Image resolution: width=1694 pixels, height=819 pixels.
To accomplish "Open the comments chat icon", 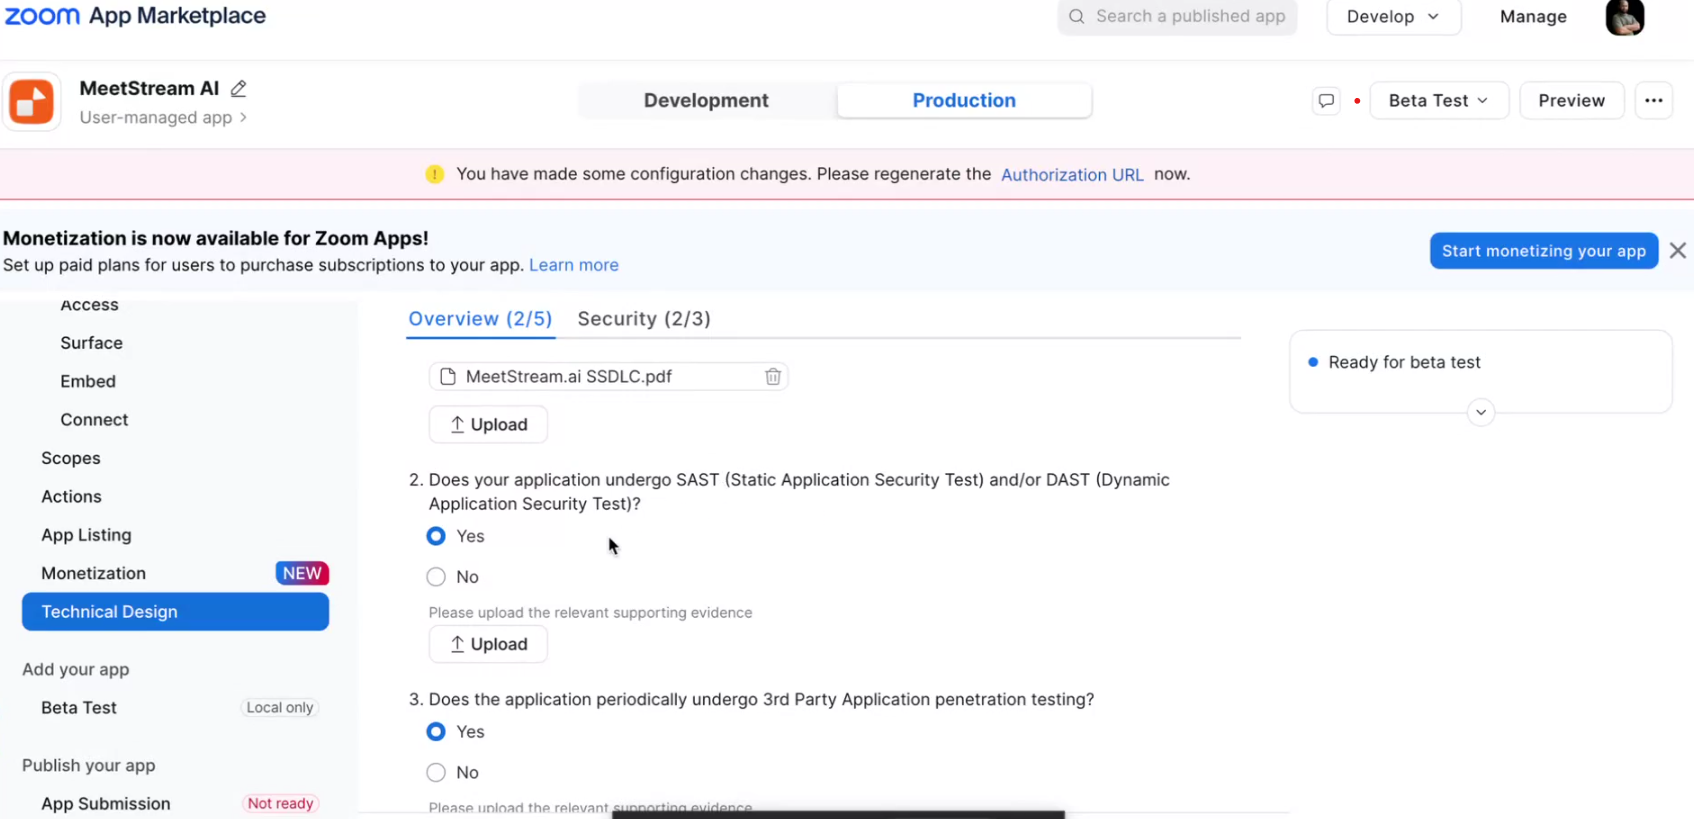I will point(1326,101).
